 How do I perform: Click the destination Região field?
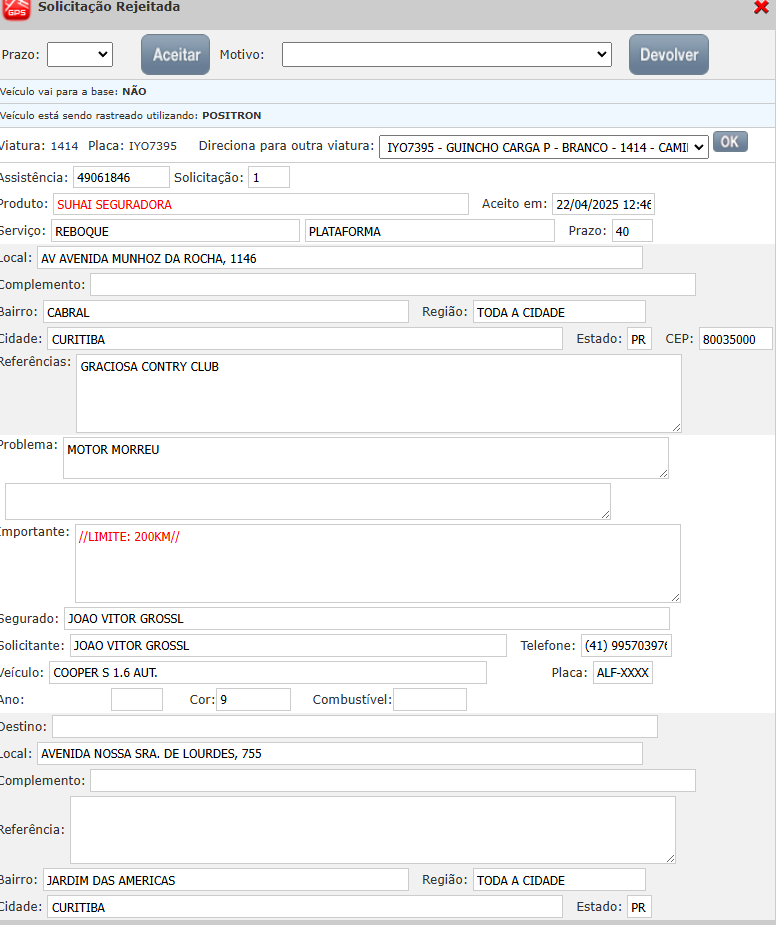click(559, 880)
